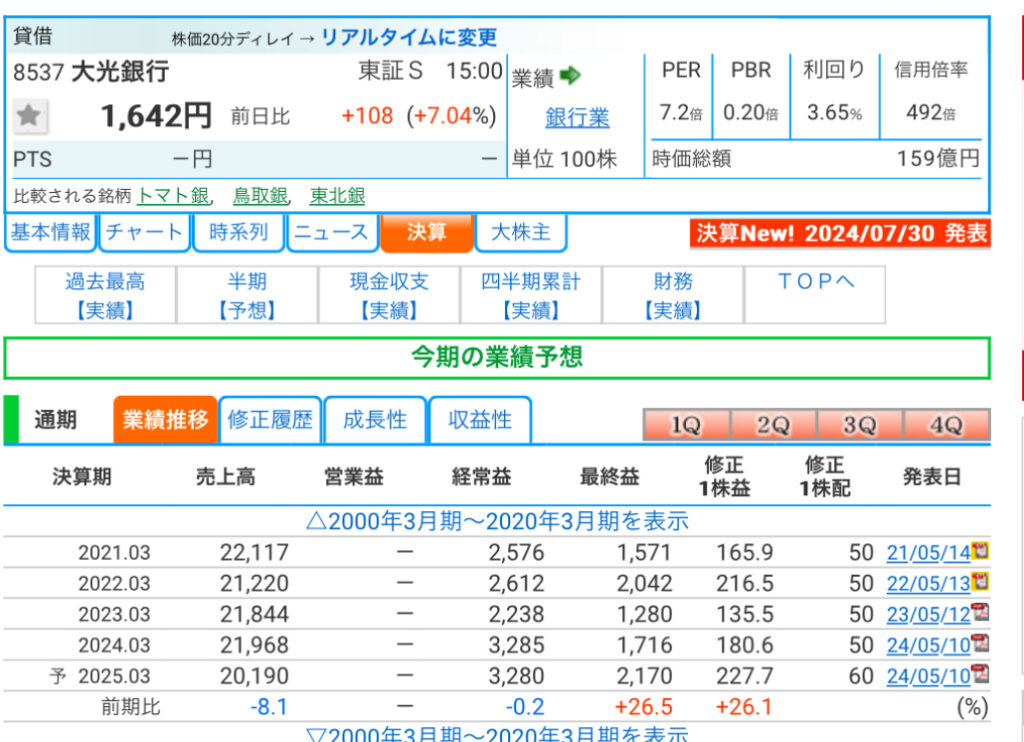Open PDF icon for 22/05/13 report
This screenshot has height=742, width=1024.
(980, 581)
